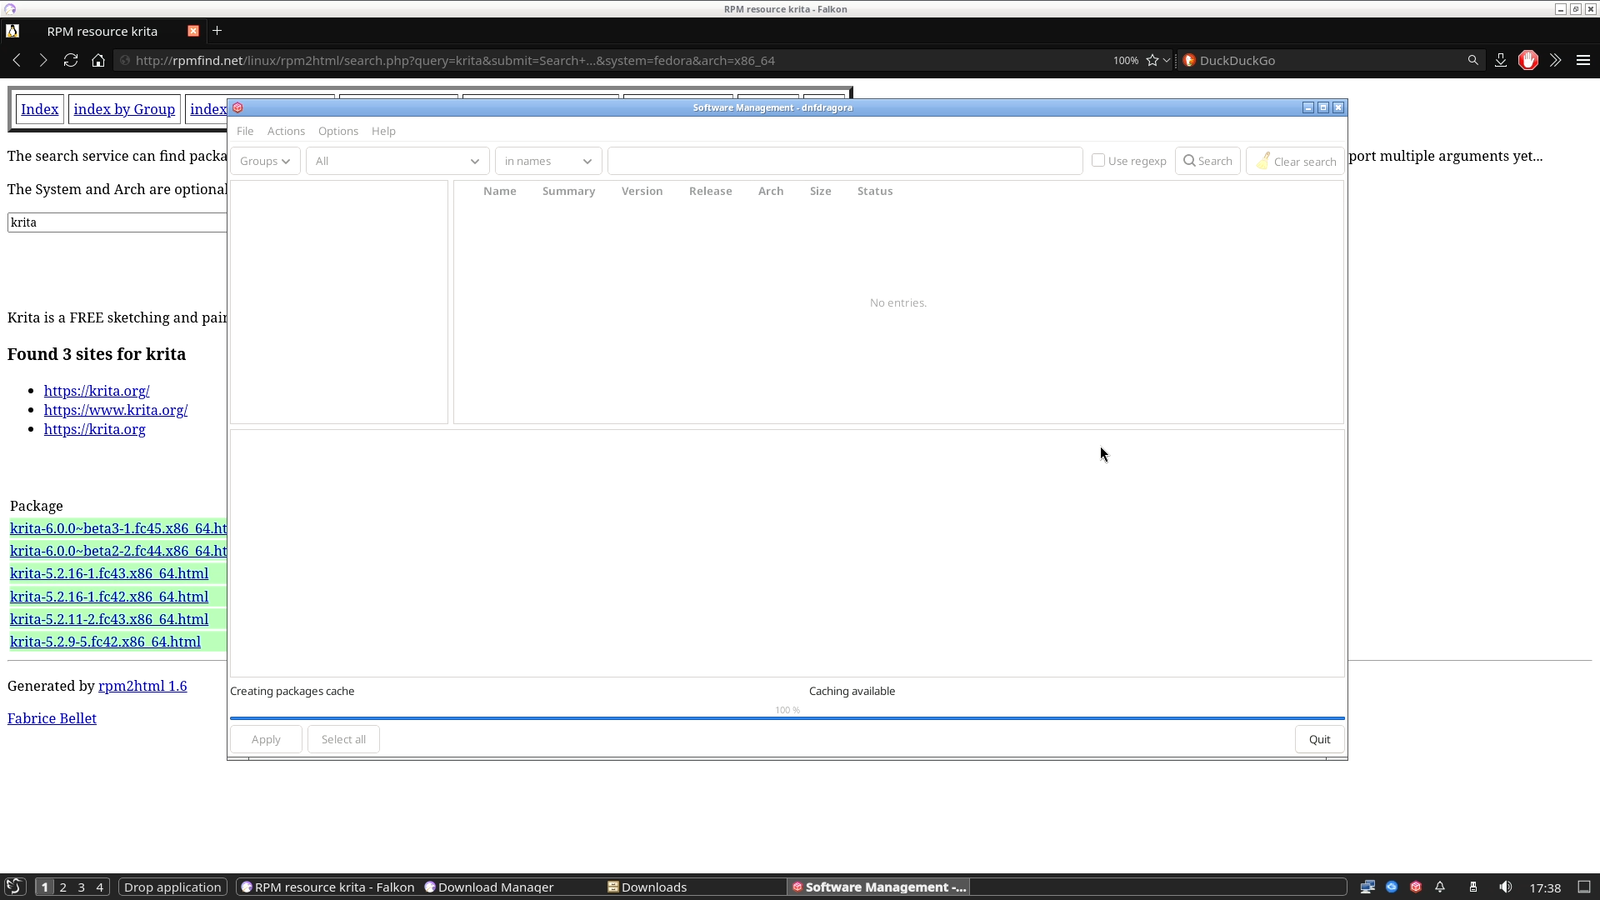Click the Clear search button

(x=1295, y=161)
